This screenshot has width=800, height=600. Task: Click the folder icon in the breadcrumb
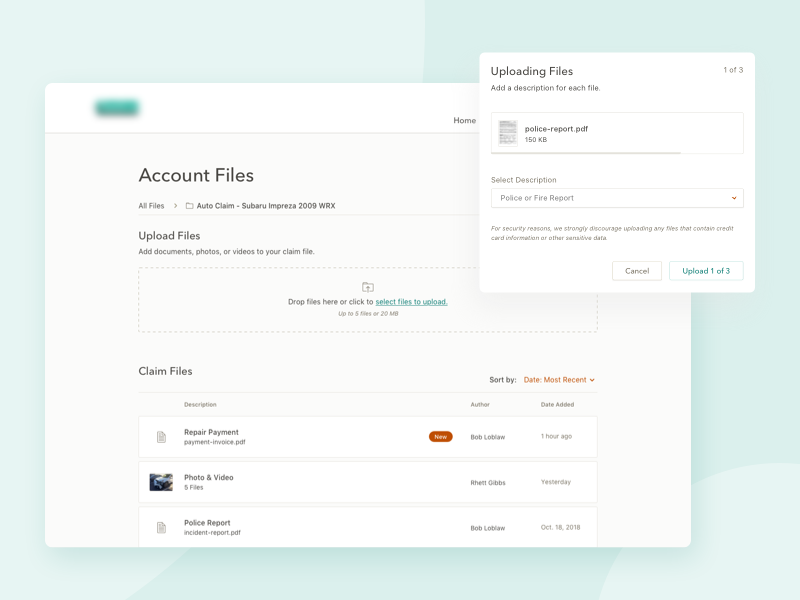point(189,206)
